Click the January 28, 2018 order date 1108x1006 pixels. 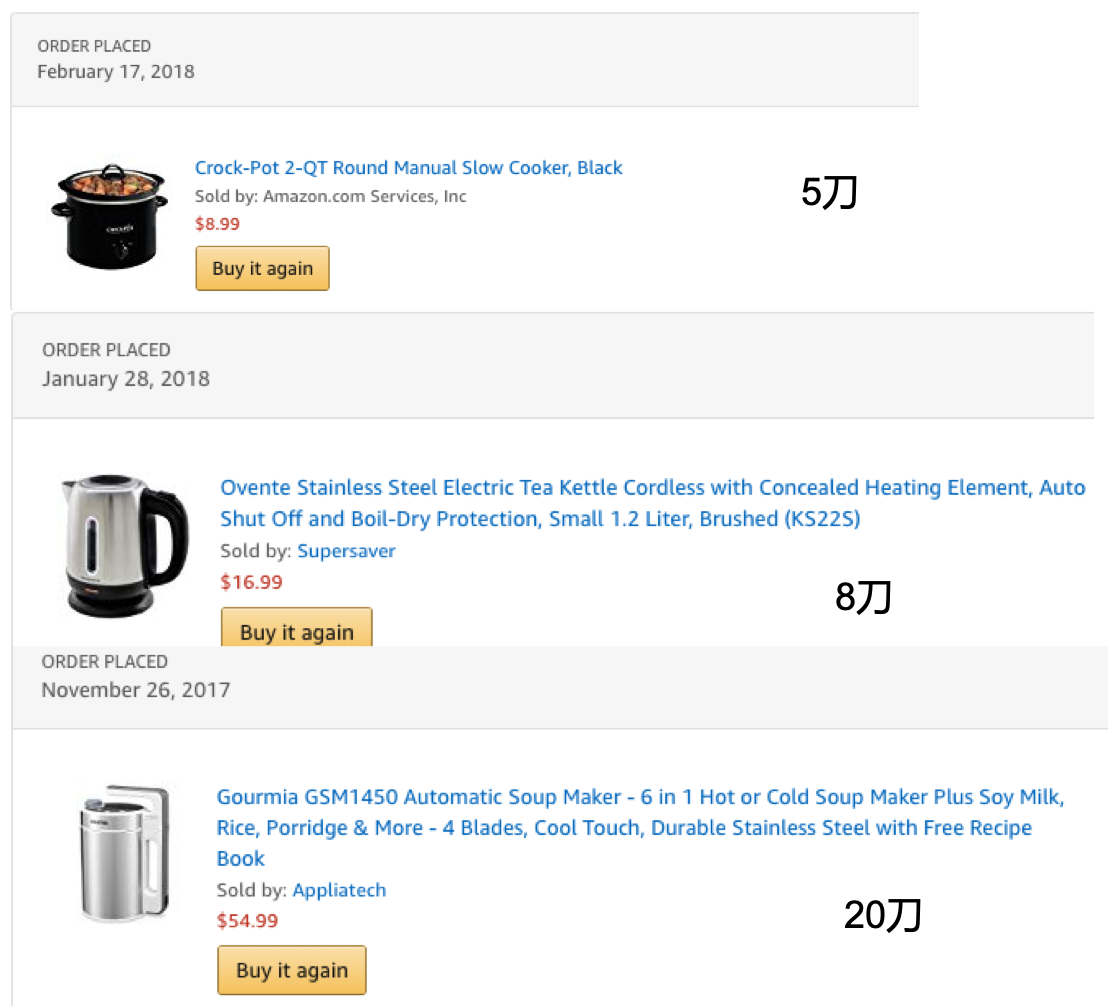pyautogui.click(x=126, y=379)
